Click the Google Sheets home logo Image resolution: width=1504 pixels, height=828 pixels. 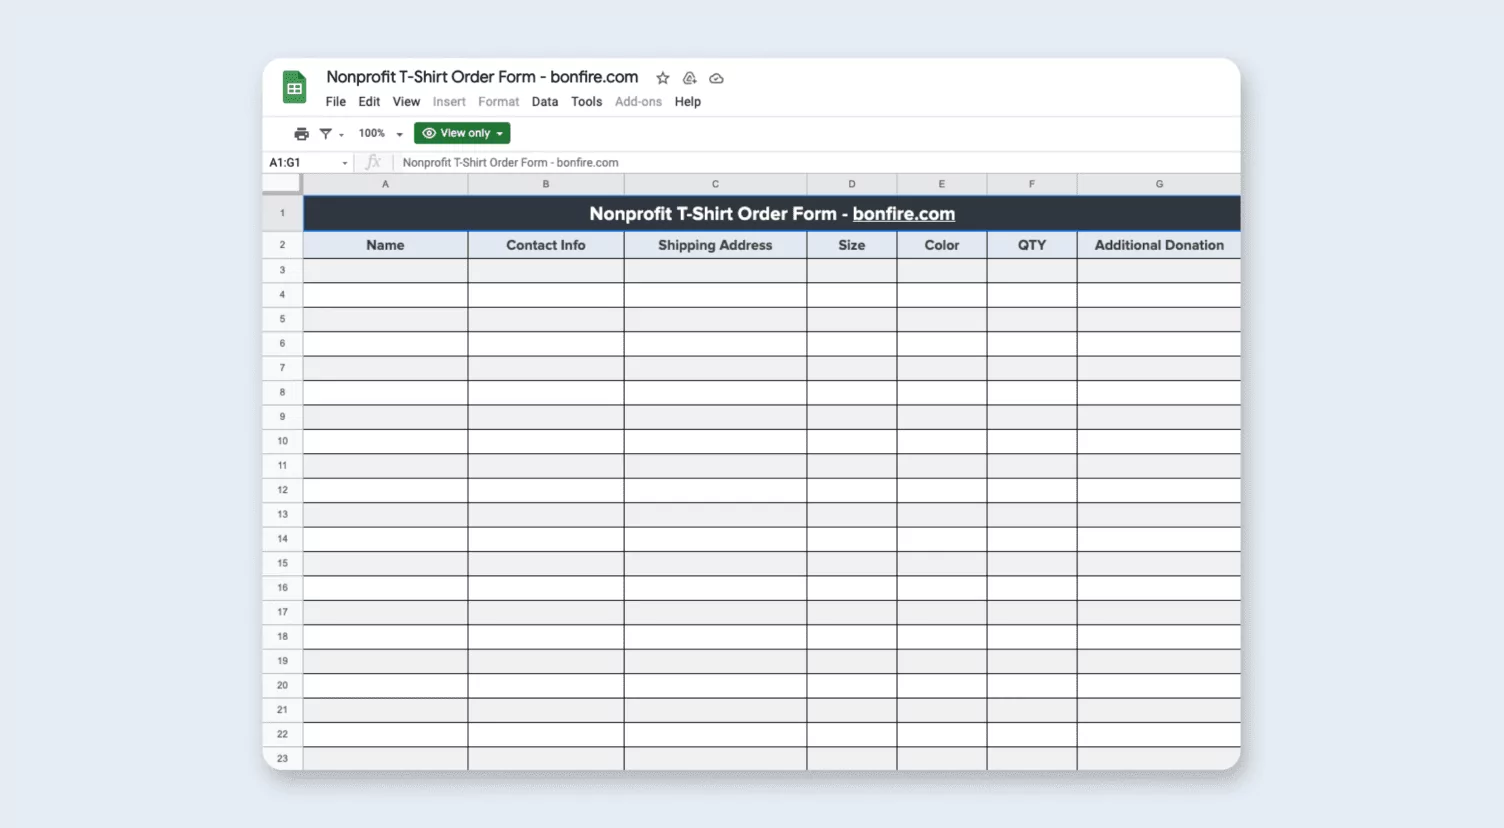click(x=294, y=88)
